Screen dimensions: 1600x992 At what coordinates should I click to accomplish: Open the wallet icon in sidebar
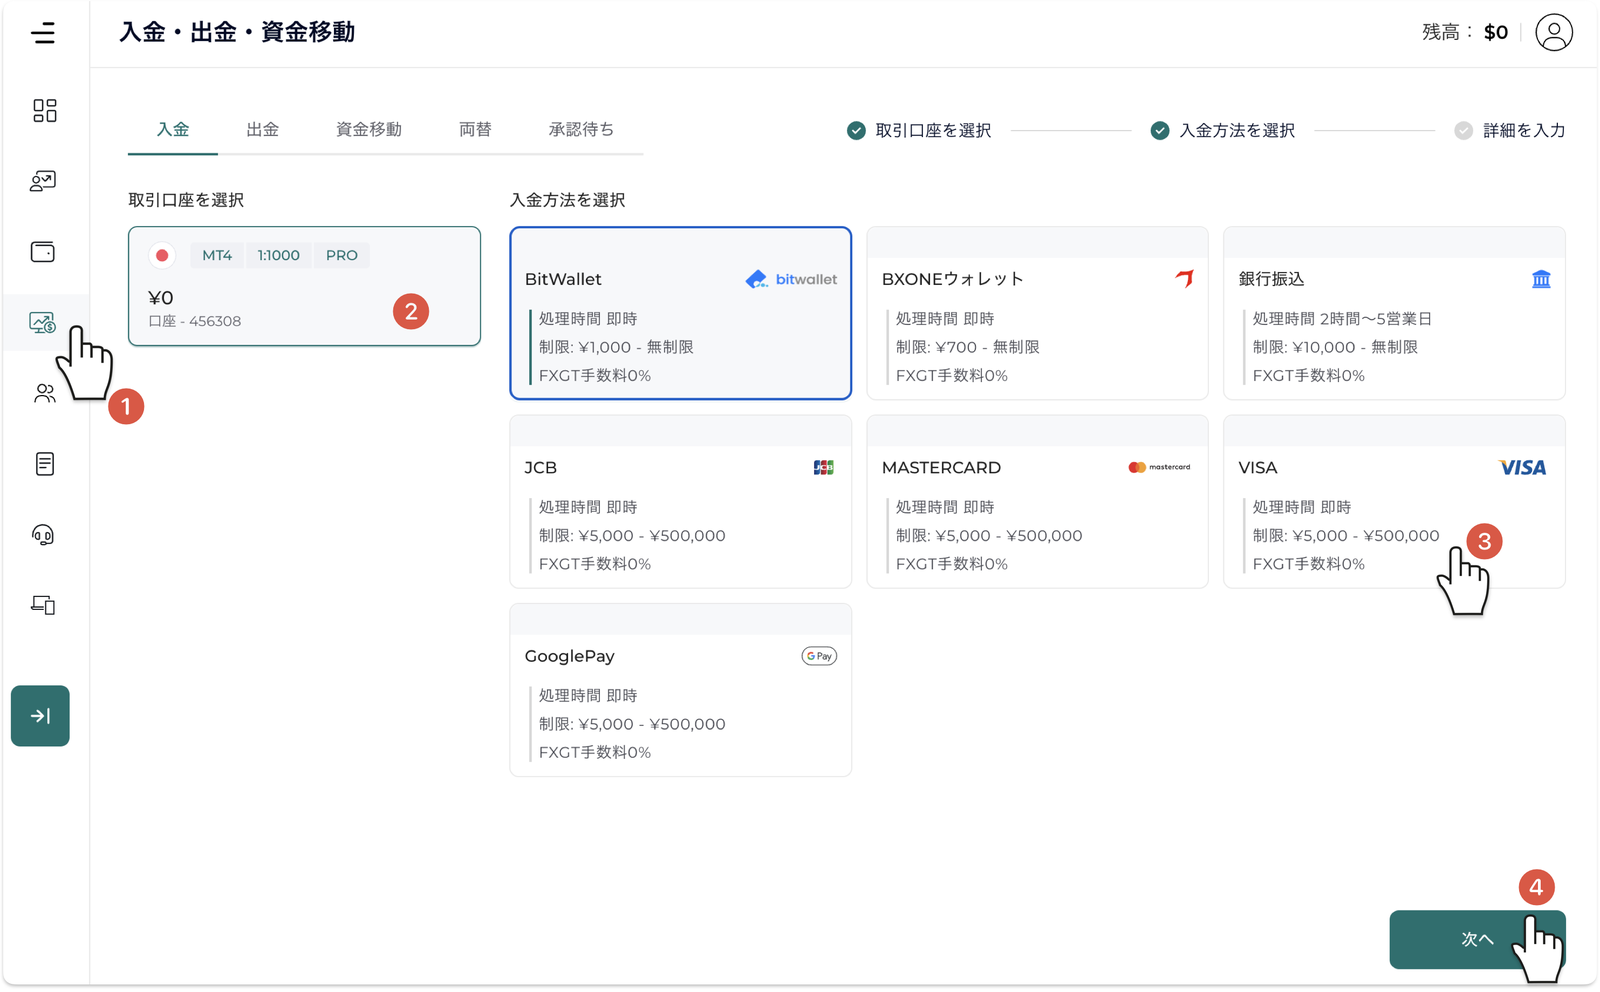pyautogui.click(x=43, y=252)
